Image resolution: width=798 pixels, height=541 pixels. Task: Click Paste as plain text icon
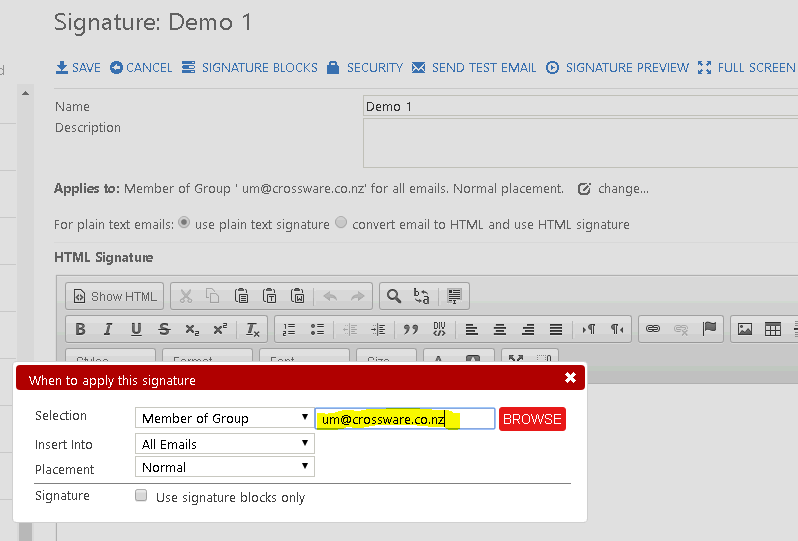tap(269, 296)
